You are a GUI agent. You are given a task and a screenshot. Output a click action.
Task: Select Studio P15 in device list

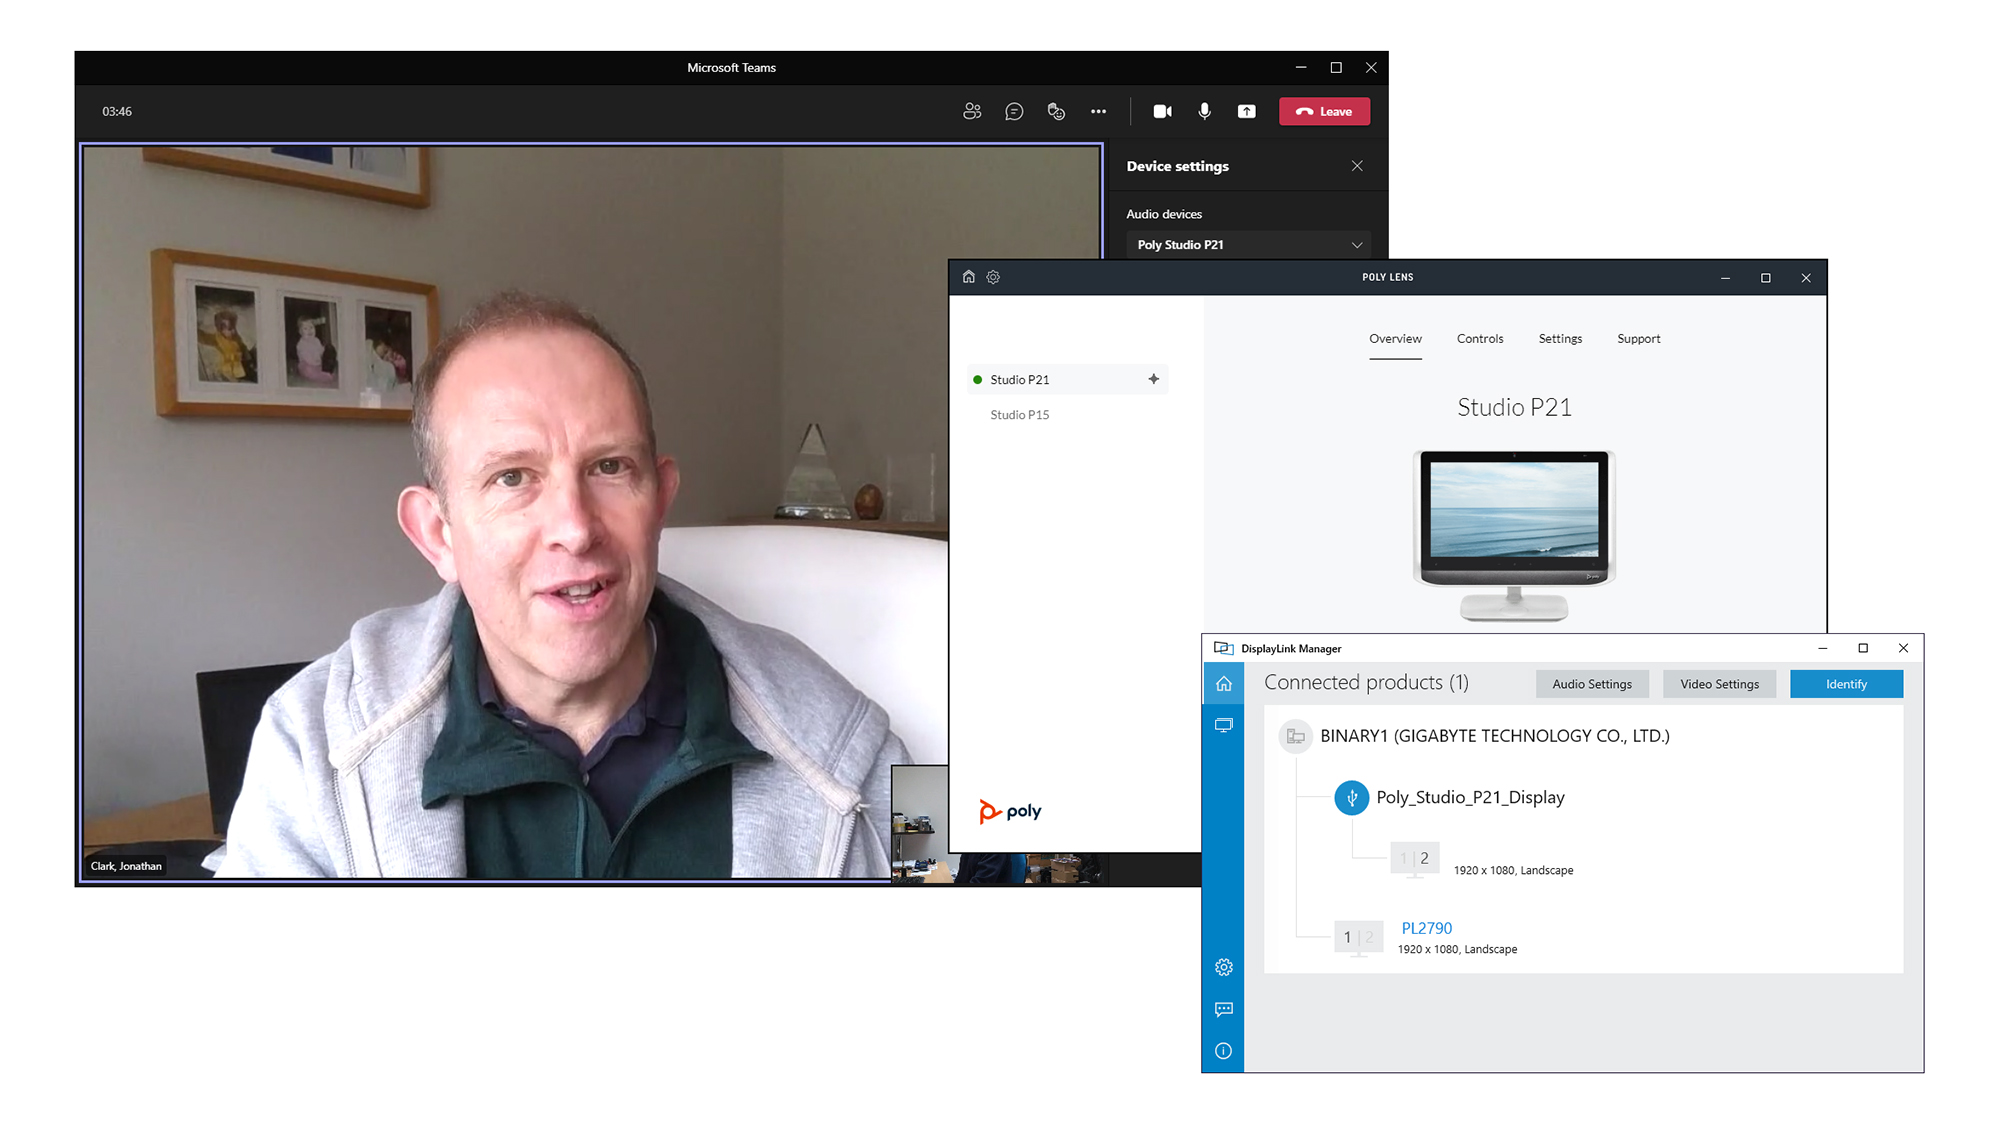[x=1019, y=415]
